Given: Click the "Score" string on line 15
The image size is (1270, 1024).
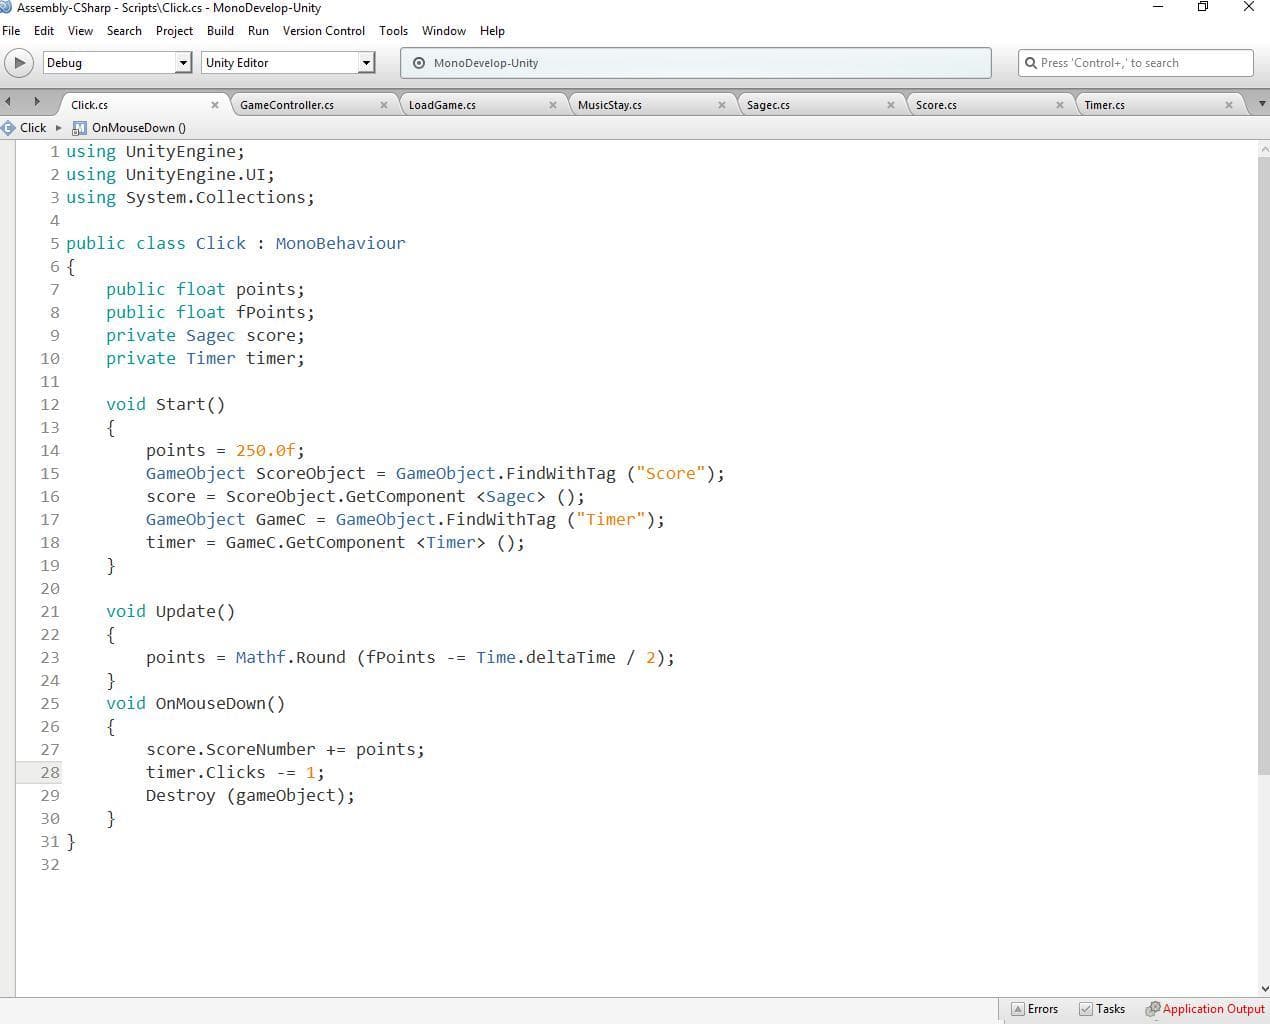Looking at the screenshot, I should [670, 474].
